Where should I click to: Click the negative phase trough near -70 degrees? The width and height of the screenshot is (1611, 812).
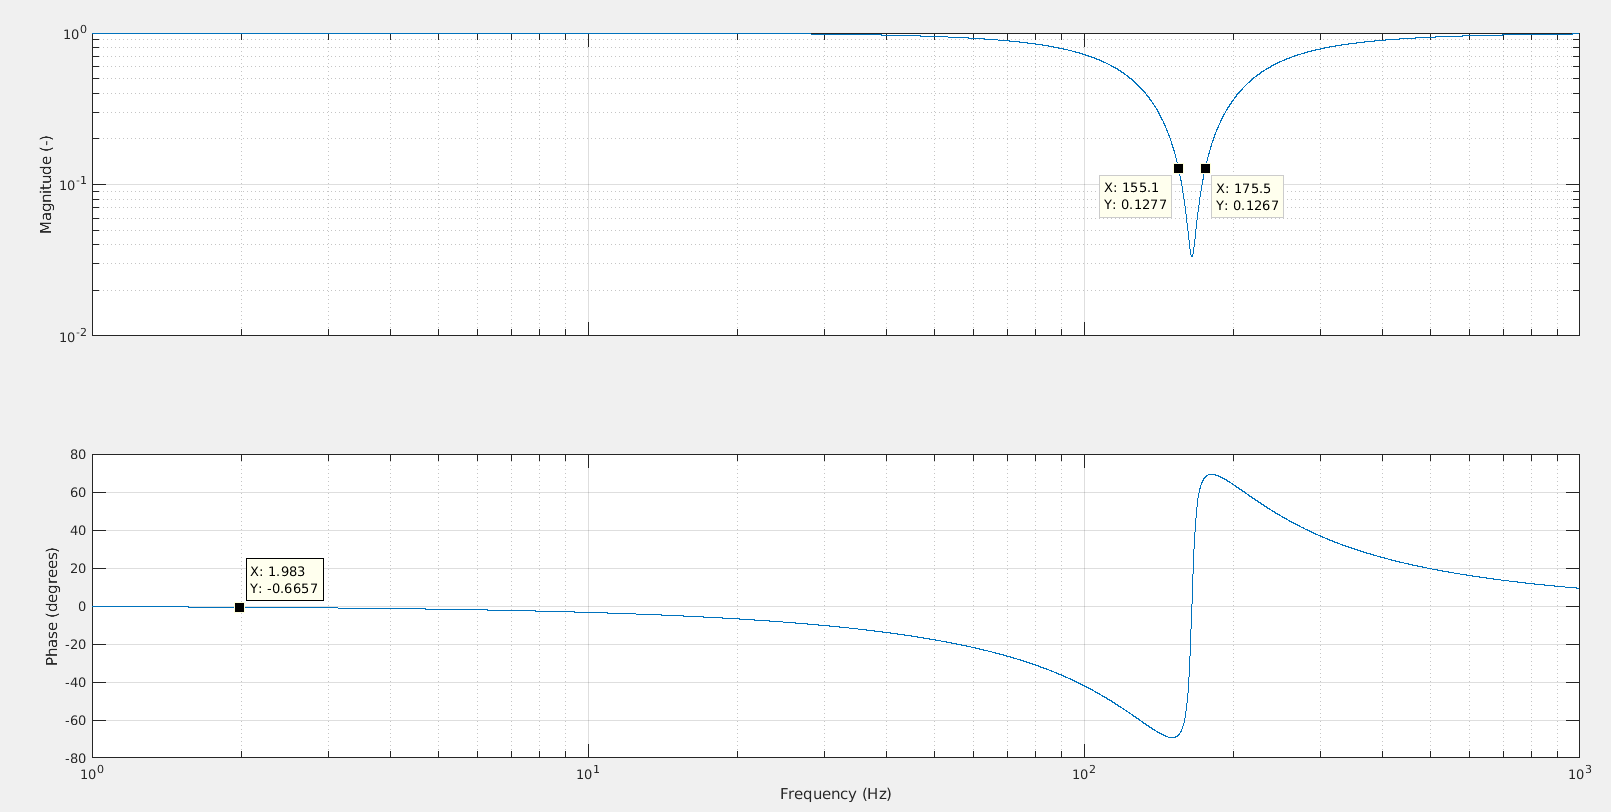[1172, 737]
